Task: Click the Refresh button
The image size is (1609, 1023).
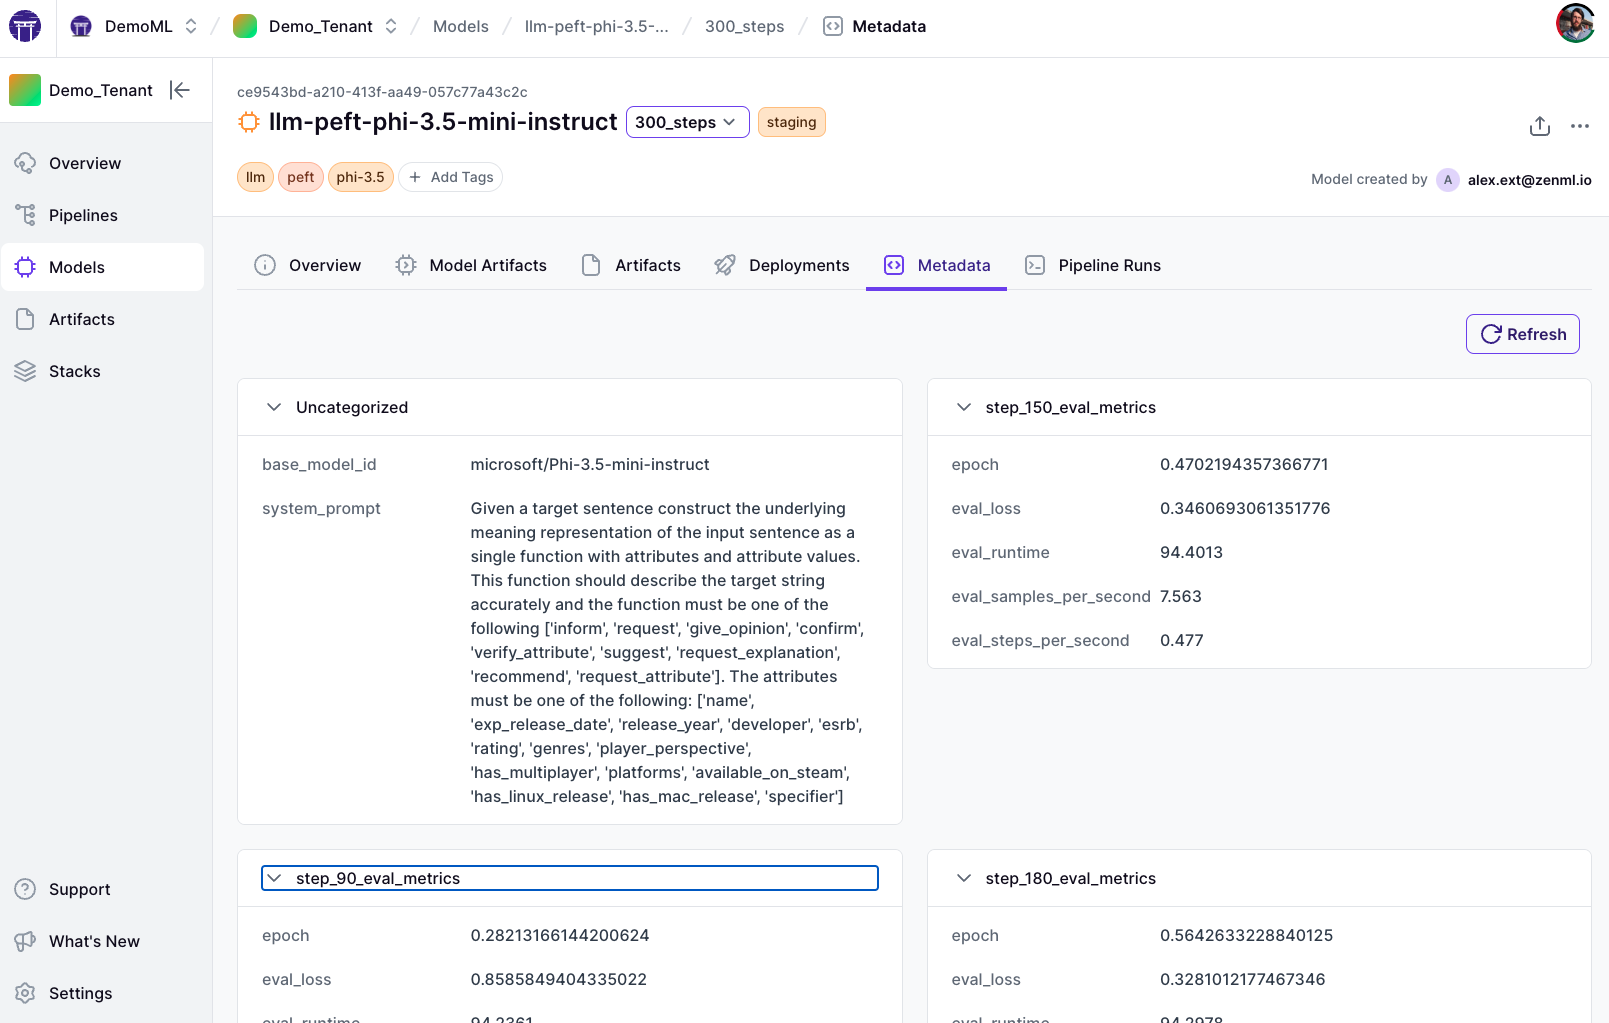Action: (1522, 334)
